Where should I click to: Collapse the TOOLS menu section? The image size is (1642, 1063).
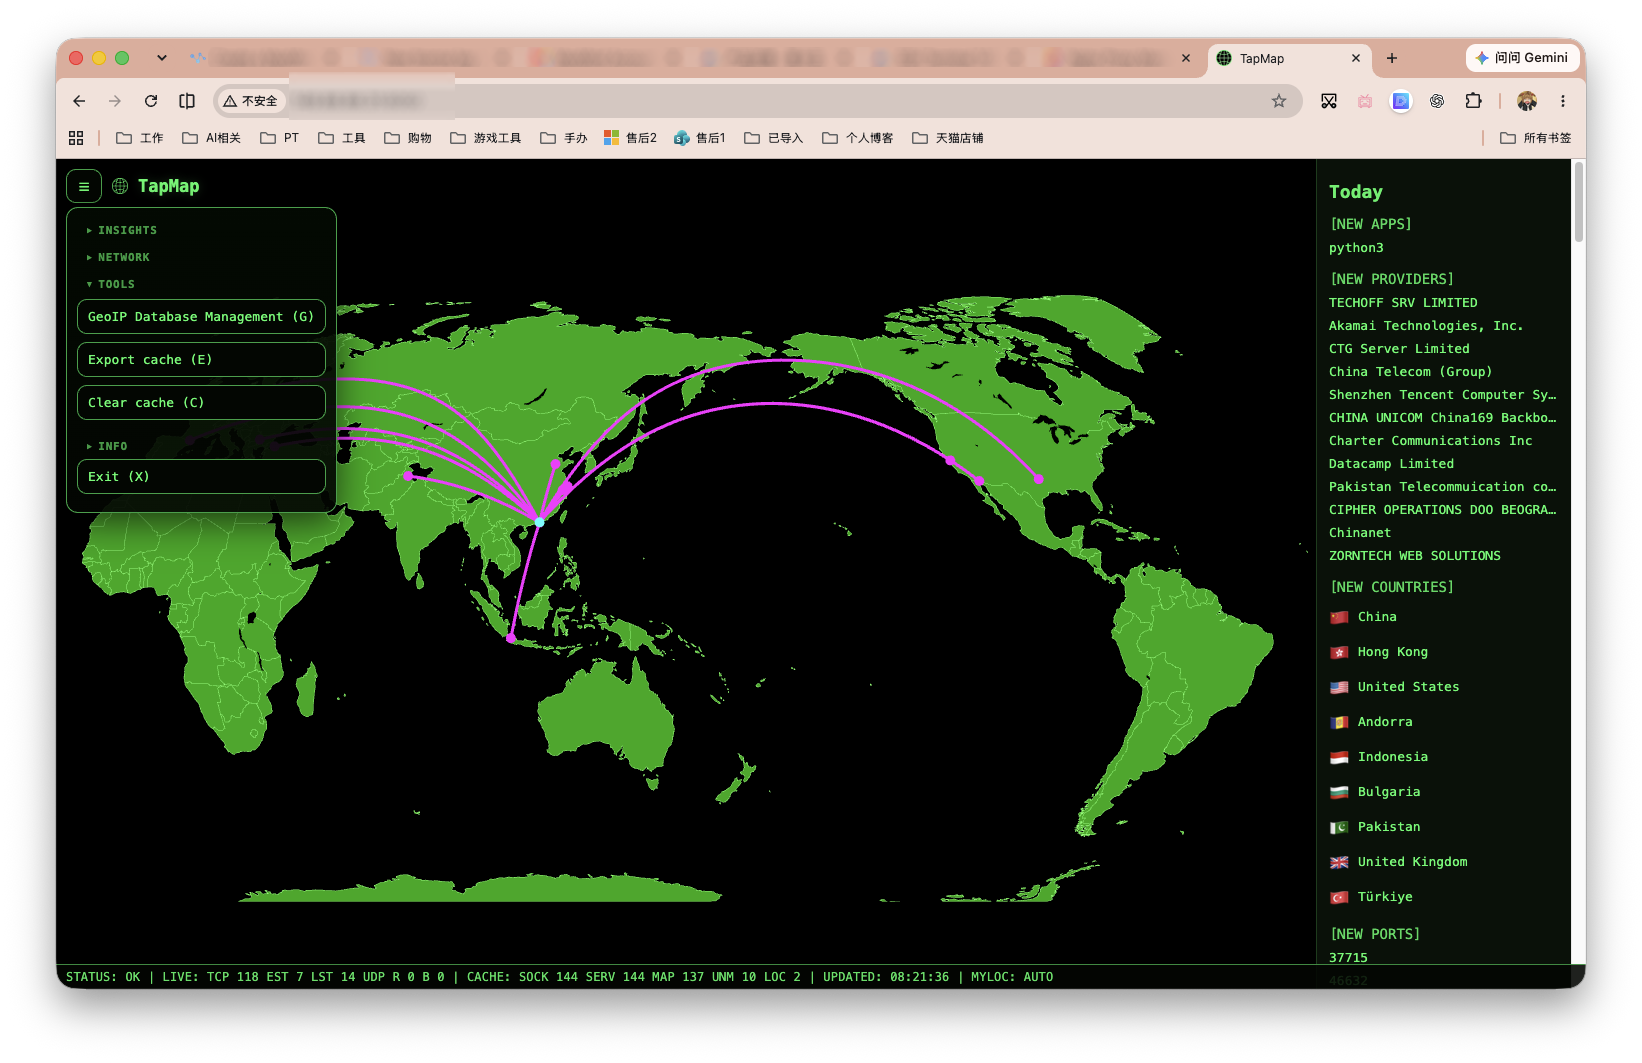click(x=111, y=285)
